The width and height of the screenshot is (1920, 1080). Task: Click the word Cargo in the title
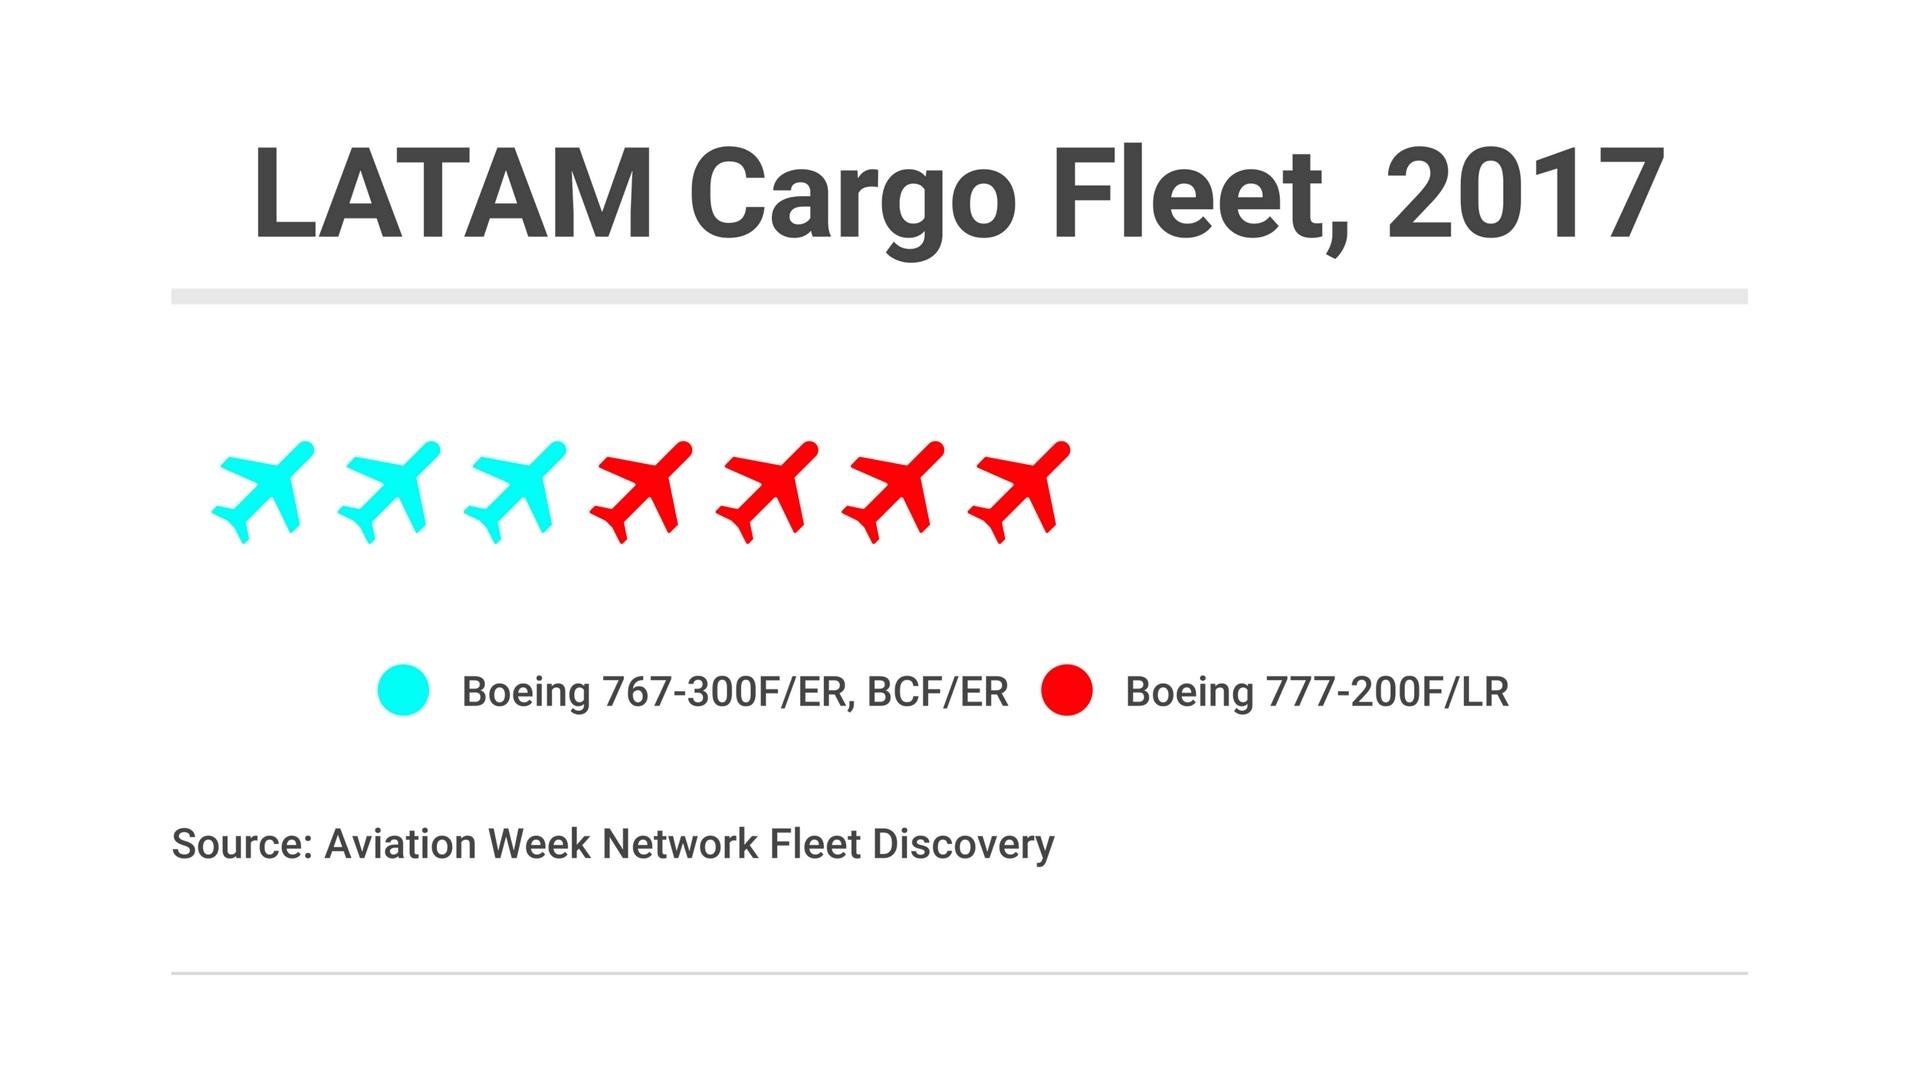pyautogui.click(x=852, y=195)
